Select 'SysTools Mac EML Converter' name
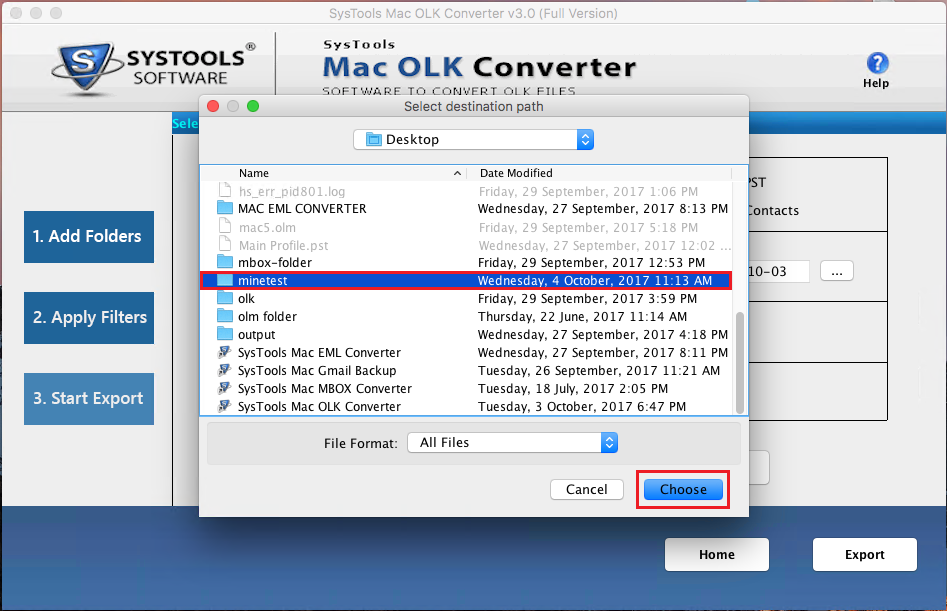 [x=319, y=353]
